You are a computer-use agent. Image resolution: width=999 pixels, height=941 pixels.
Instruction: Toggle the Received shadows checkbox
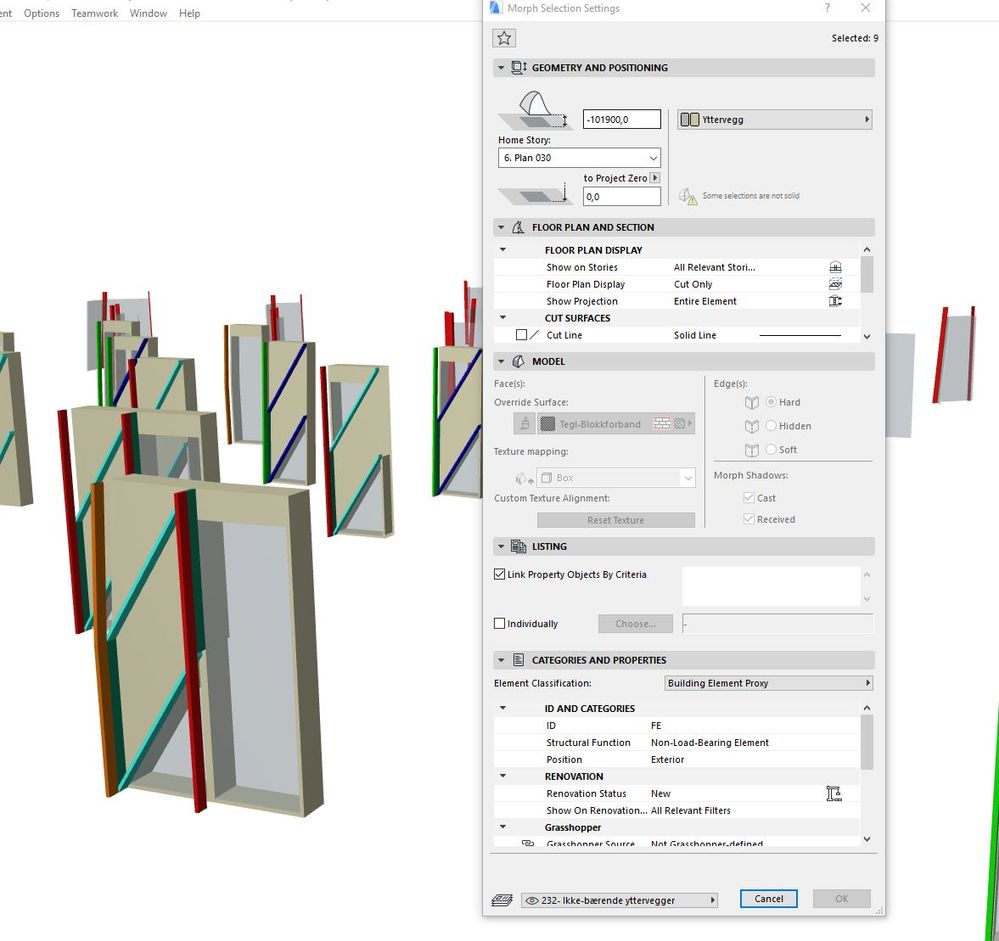tap(749, 519)
